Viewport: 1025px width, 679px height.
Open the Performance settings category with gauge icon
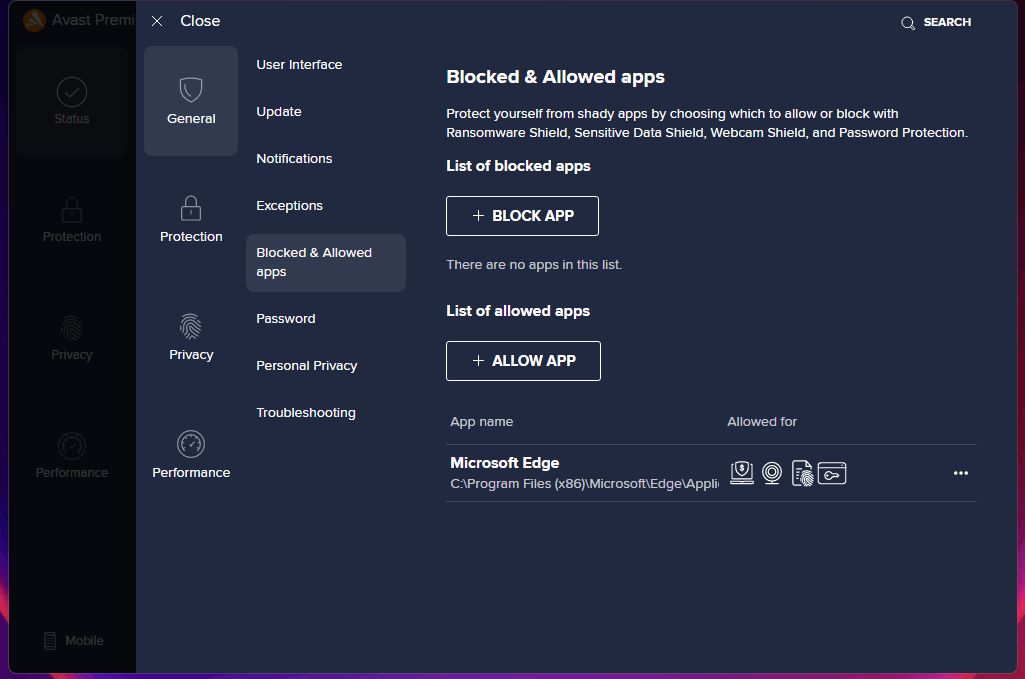pyautogui.click(x=191, y=455)
